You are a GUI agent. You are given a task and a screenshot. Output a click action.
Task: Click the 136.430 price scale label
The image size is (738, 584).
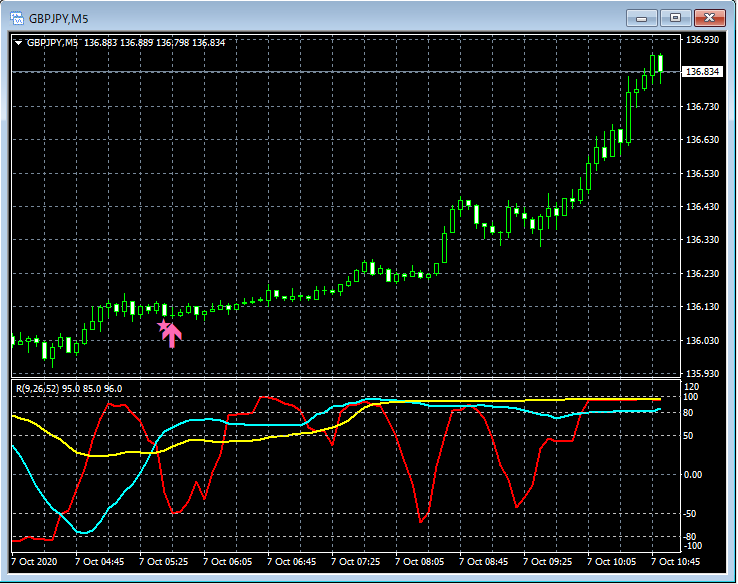[702, 207]
